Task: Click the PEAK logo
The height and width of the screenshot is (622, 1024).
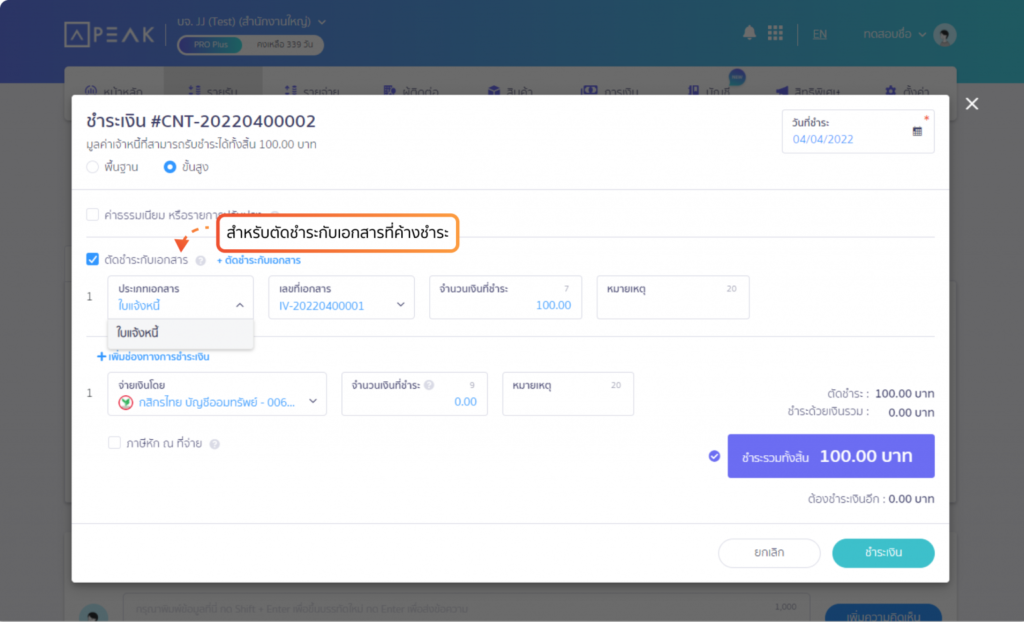Action: coord(110,35)
